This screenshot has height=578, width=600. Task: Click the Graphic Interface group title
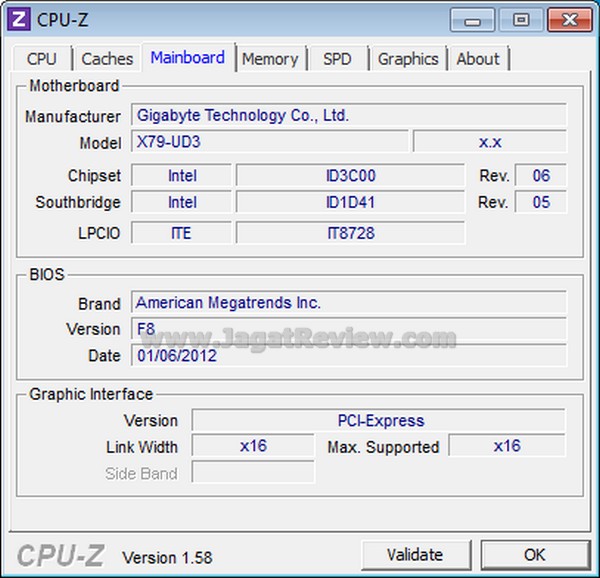[x=91, y=394]
